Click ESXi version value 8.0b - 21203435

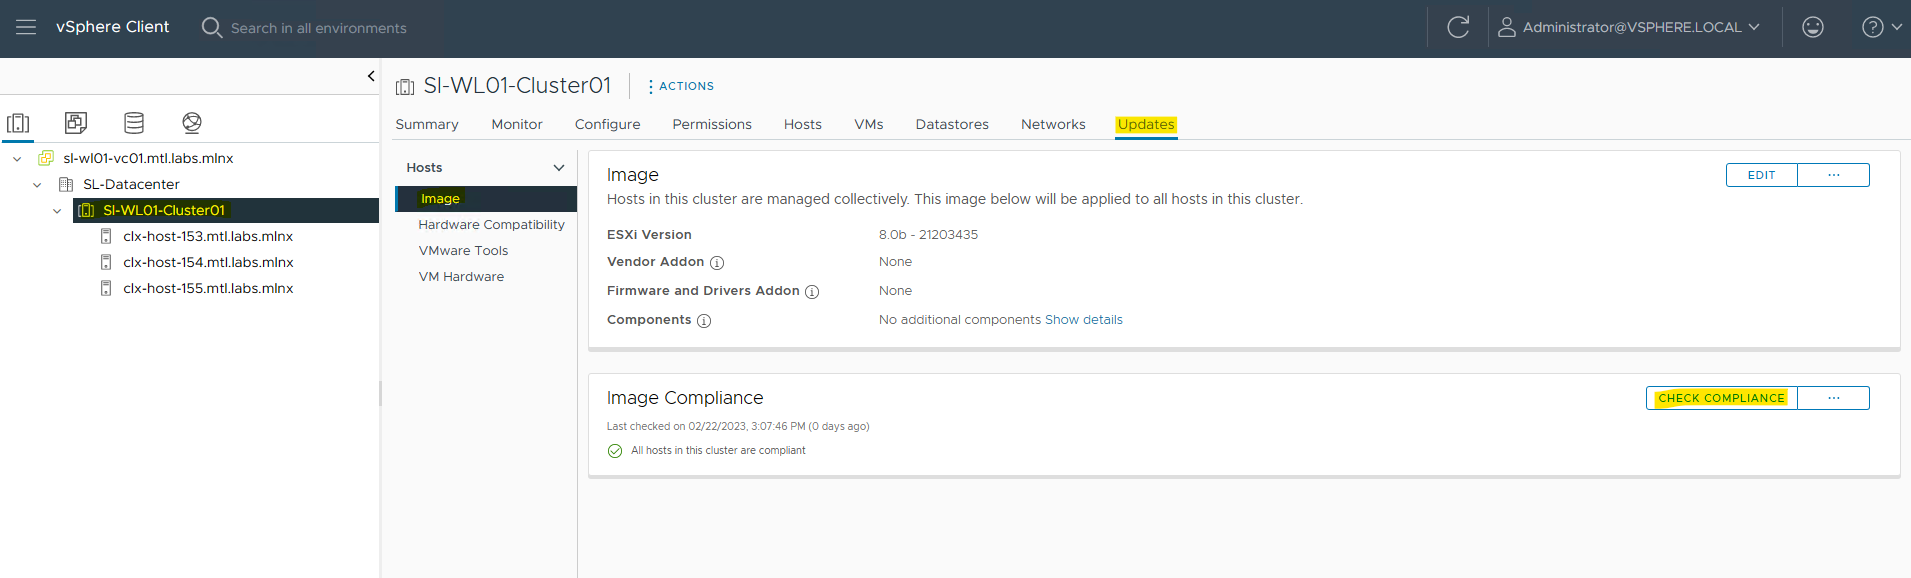pos(928,235)
